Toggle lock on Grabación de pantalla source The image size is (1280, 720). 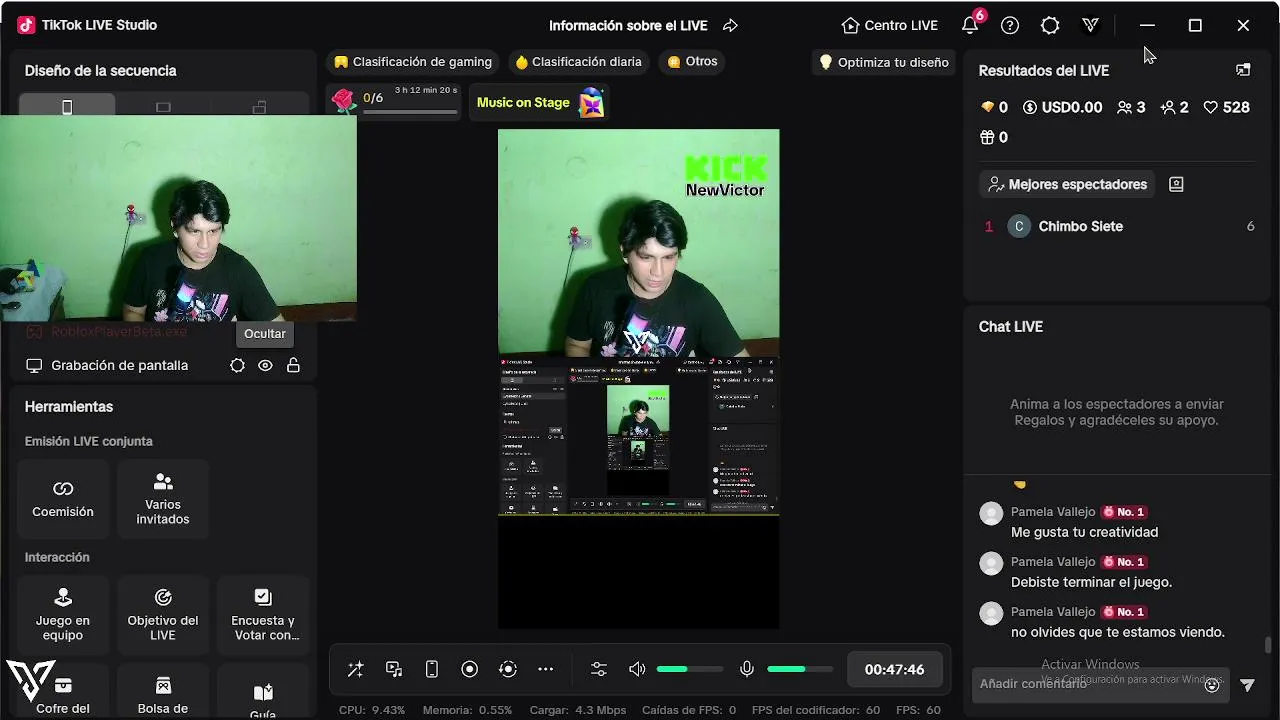click(293, 366)
